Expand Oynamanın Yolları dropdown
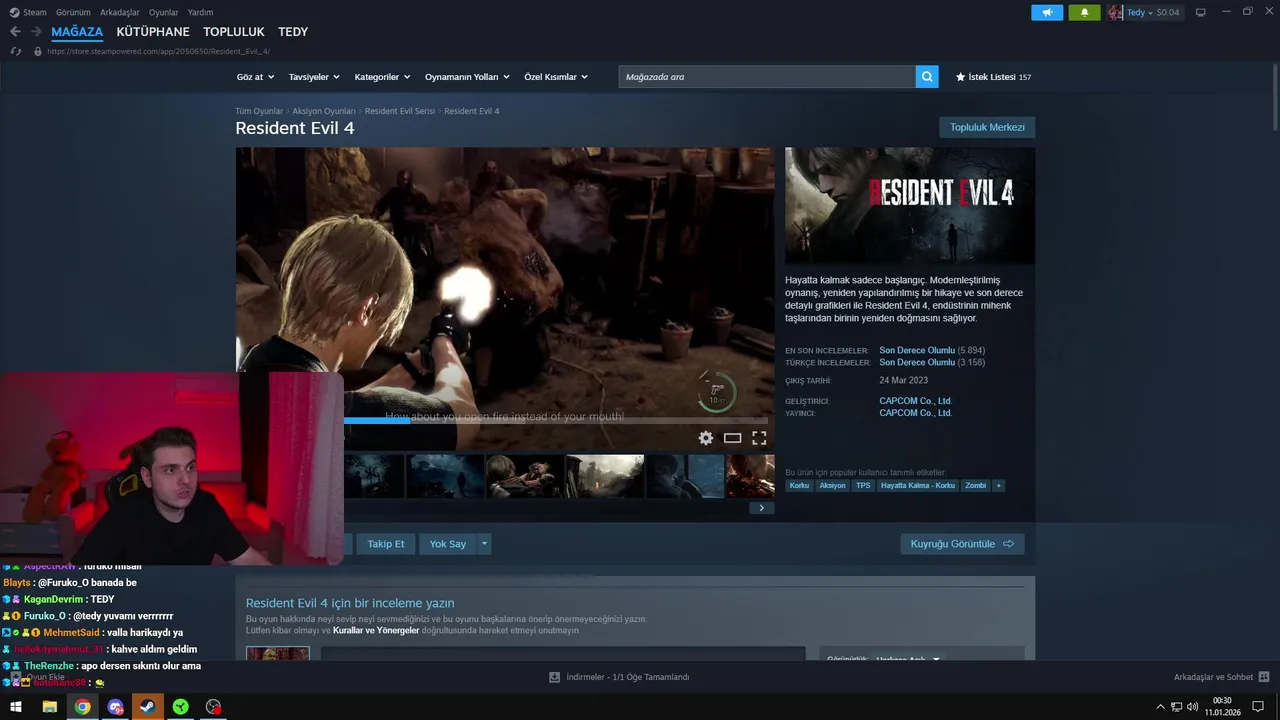 pos(467,77)
